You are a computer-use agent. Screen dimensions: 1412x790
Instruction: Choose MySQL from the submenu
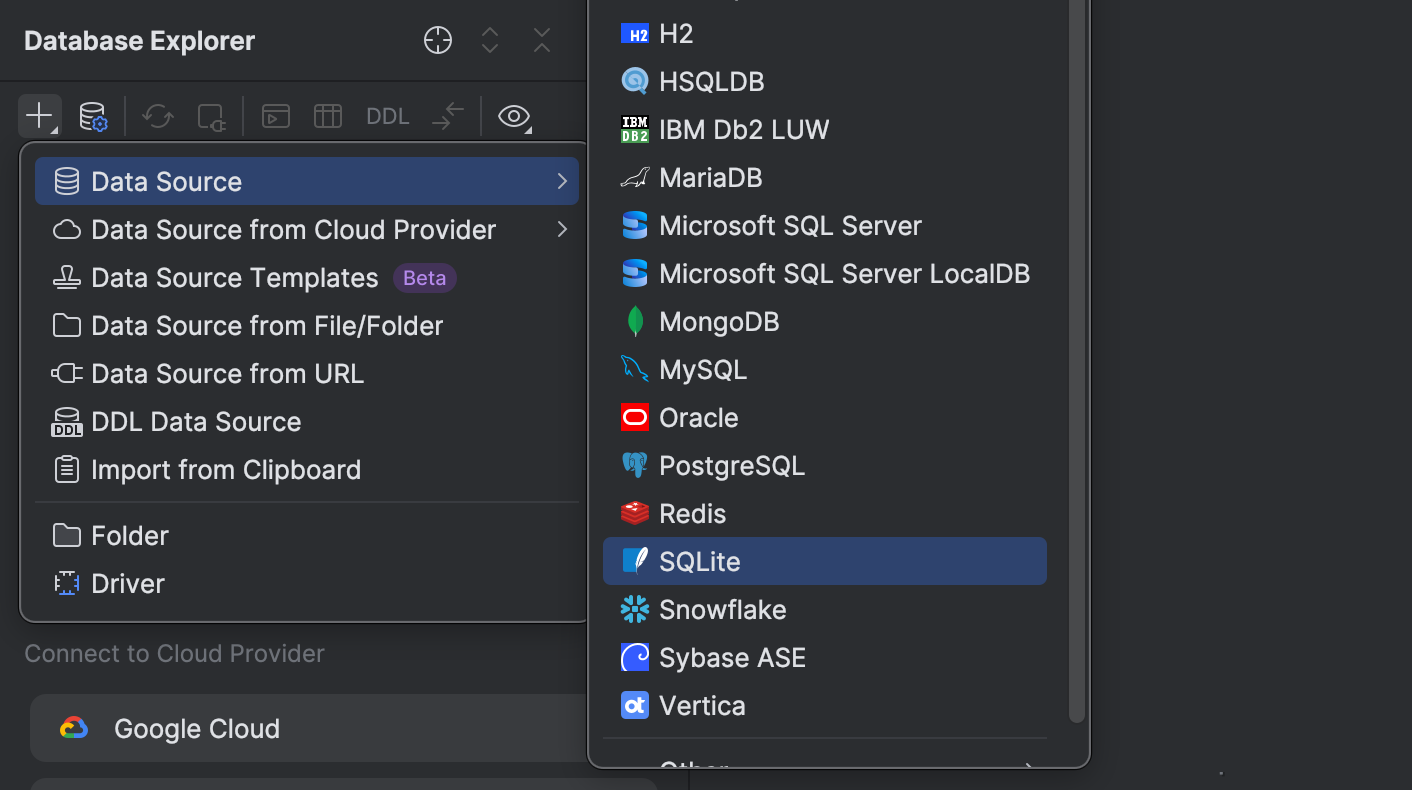[825, 369]
